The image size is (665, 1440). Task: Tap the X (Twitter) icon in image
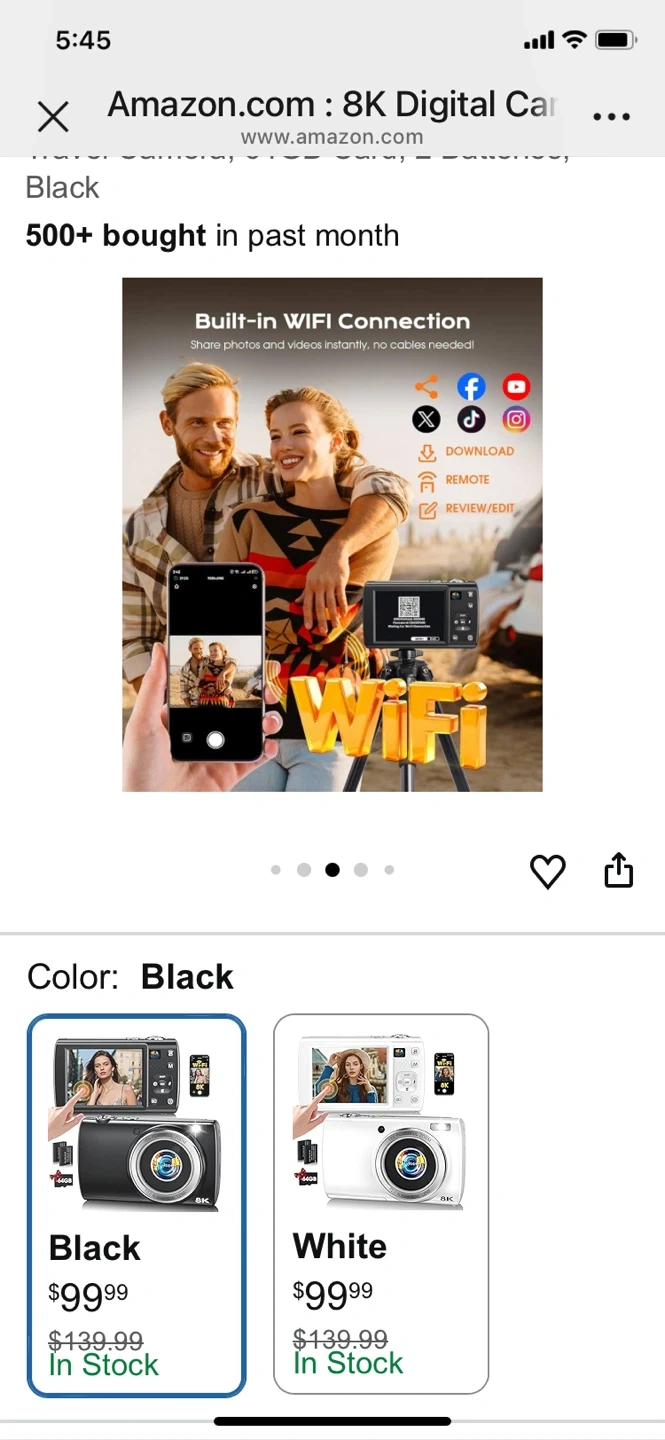[x=426, y=420]
